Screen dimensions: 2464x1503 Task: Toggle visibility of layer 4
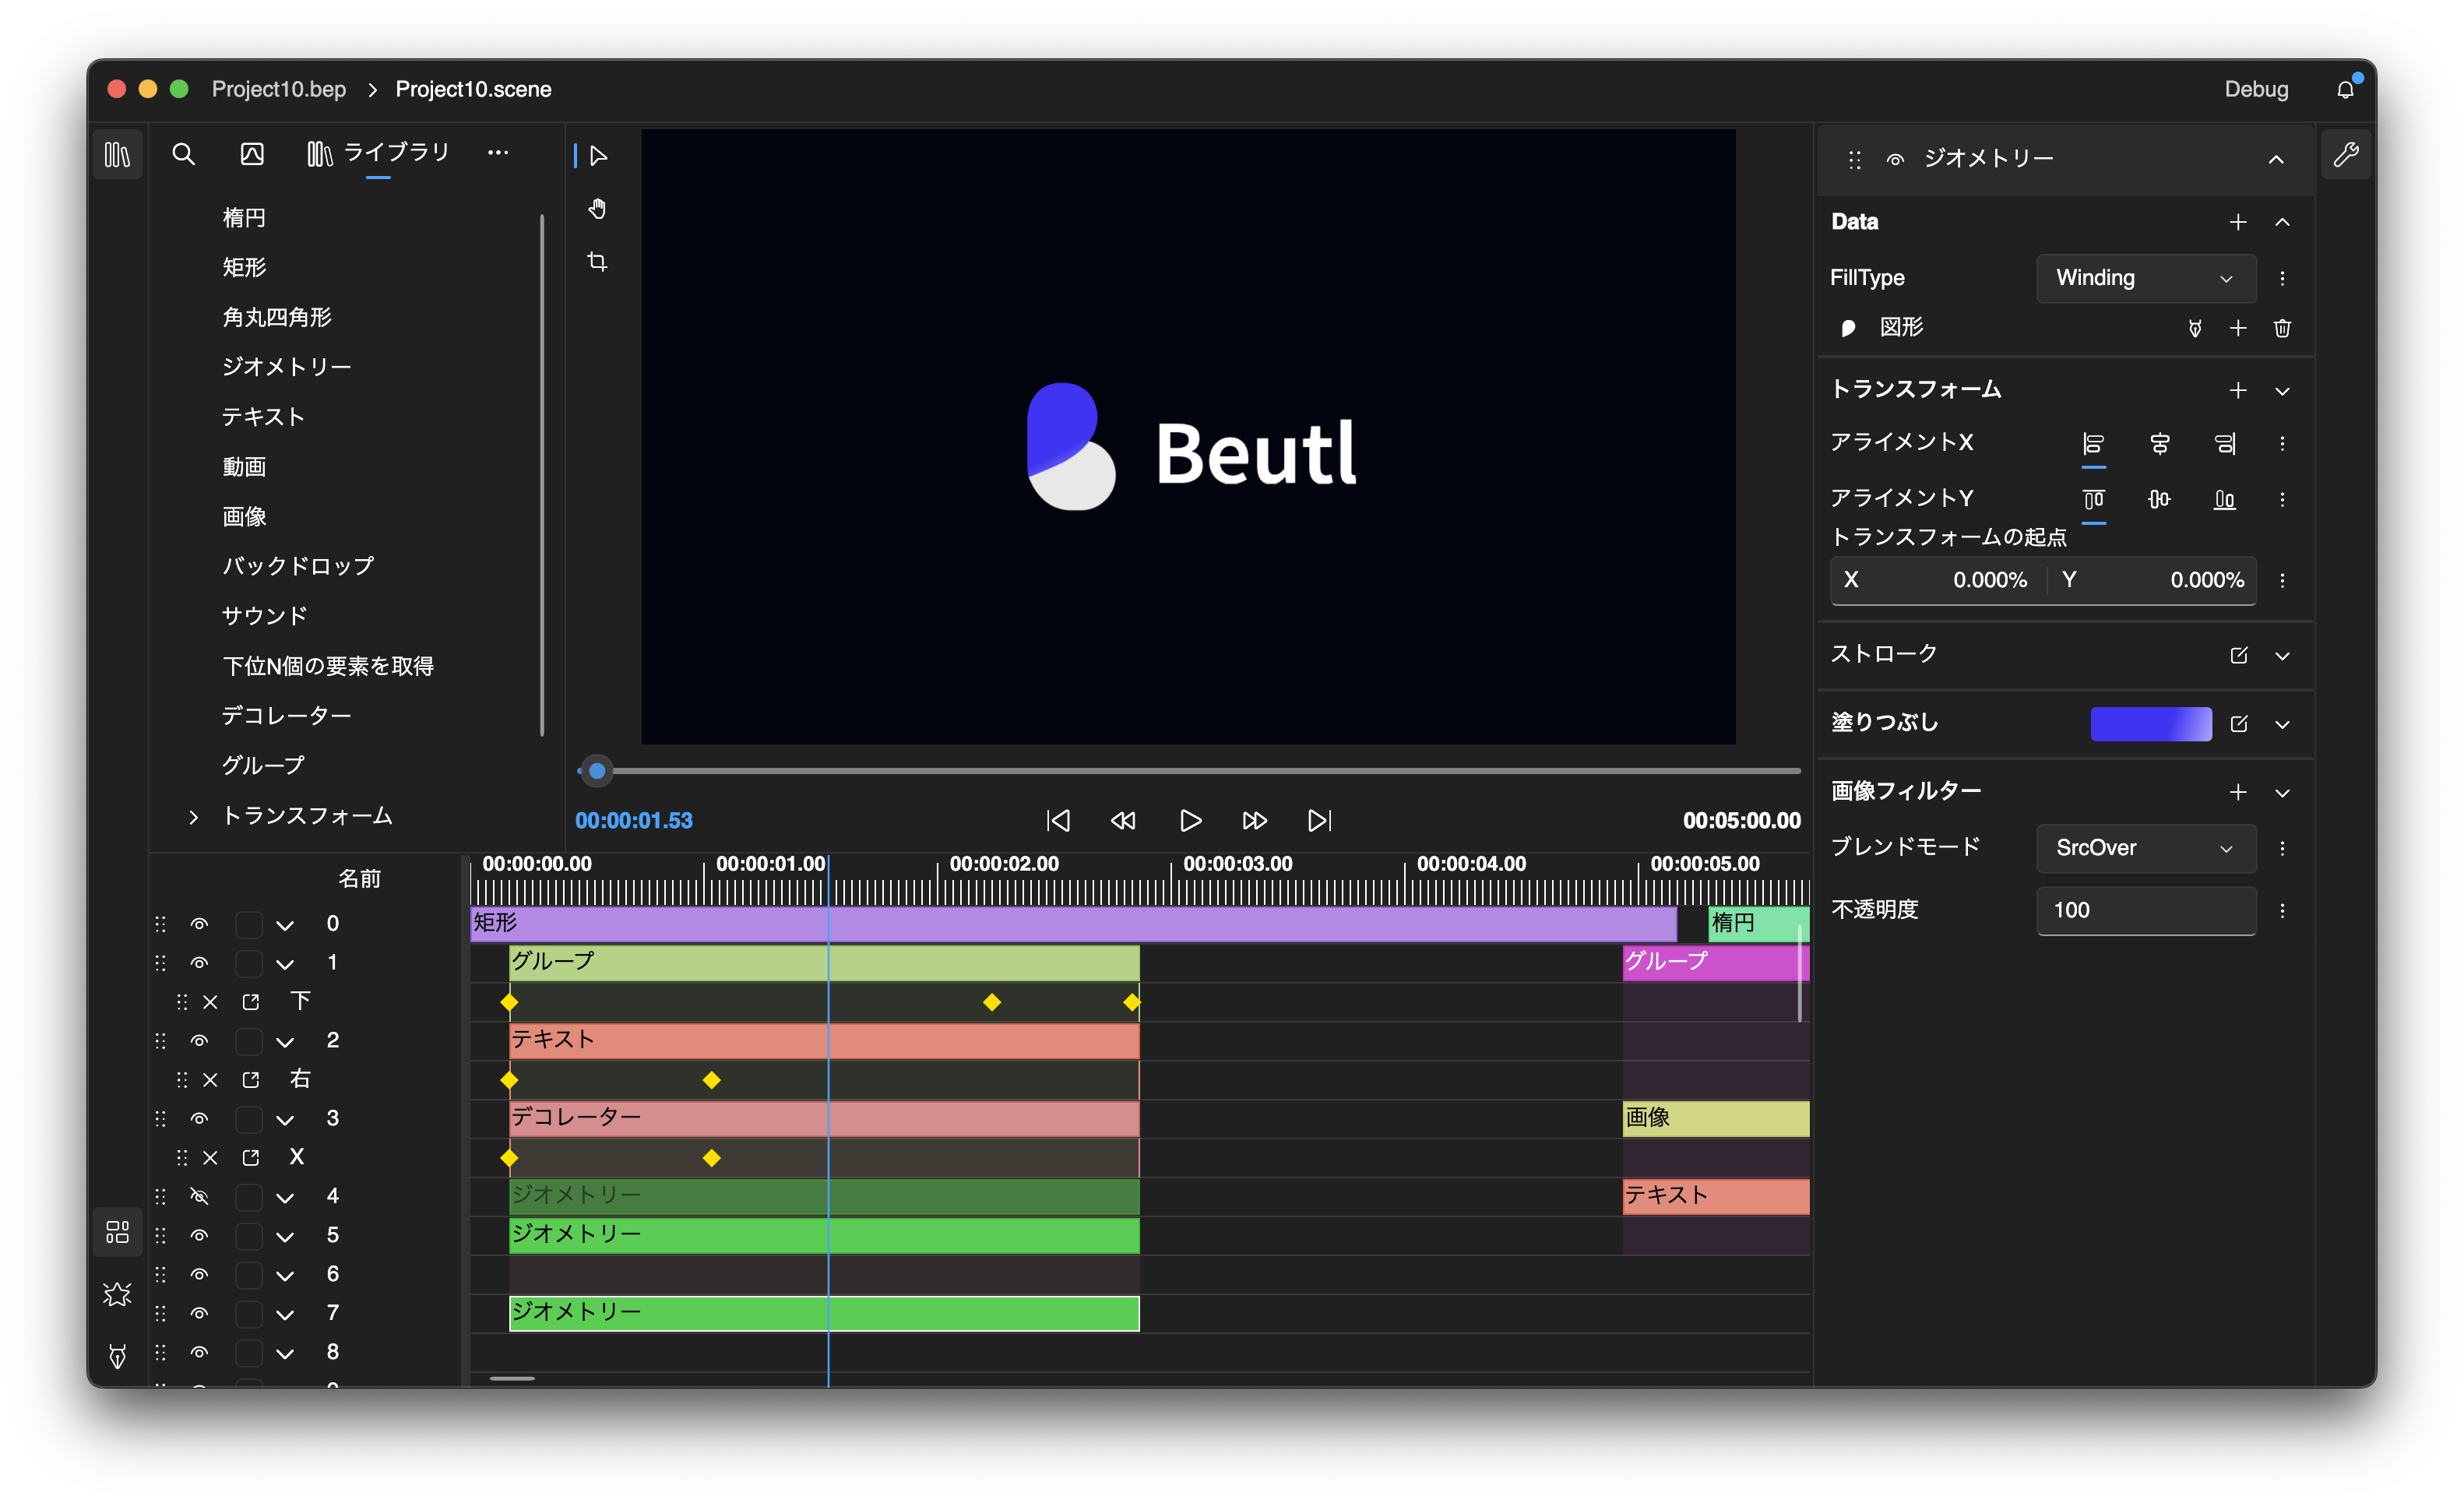[199, 1196]
